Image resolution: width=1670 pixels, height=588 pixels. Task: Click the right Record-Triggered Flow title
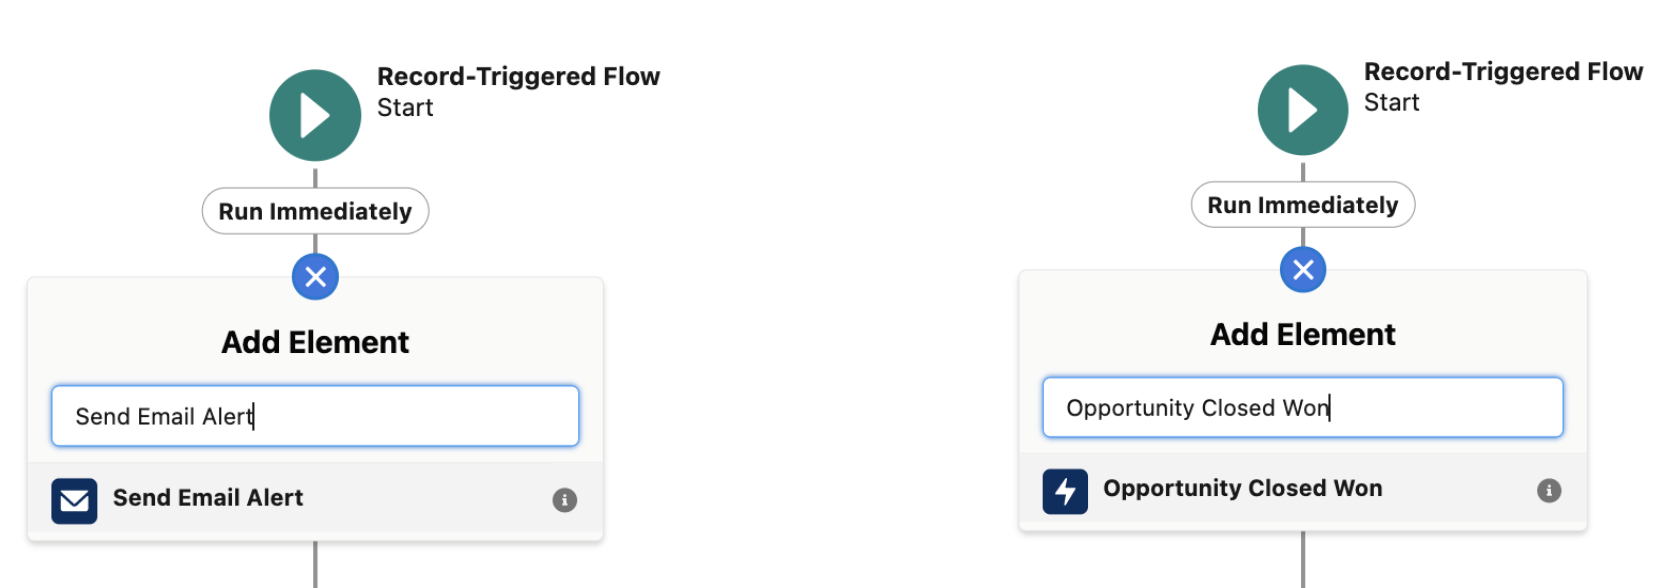(x=1504, y=71)
